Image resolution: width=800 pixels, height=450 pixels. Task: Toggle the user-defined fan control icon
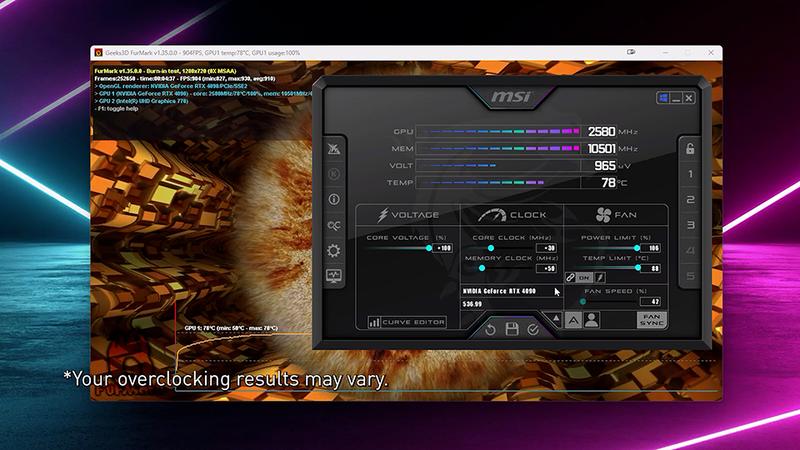pos(591,320)
